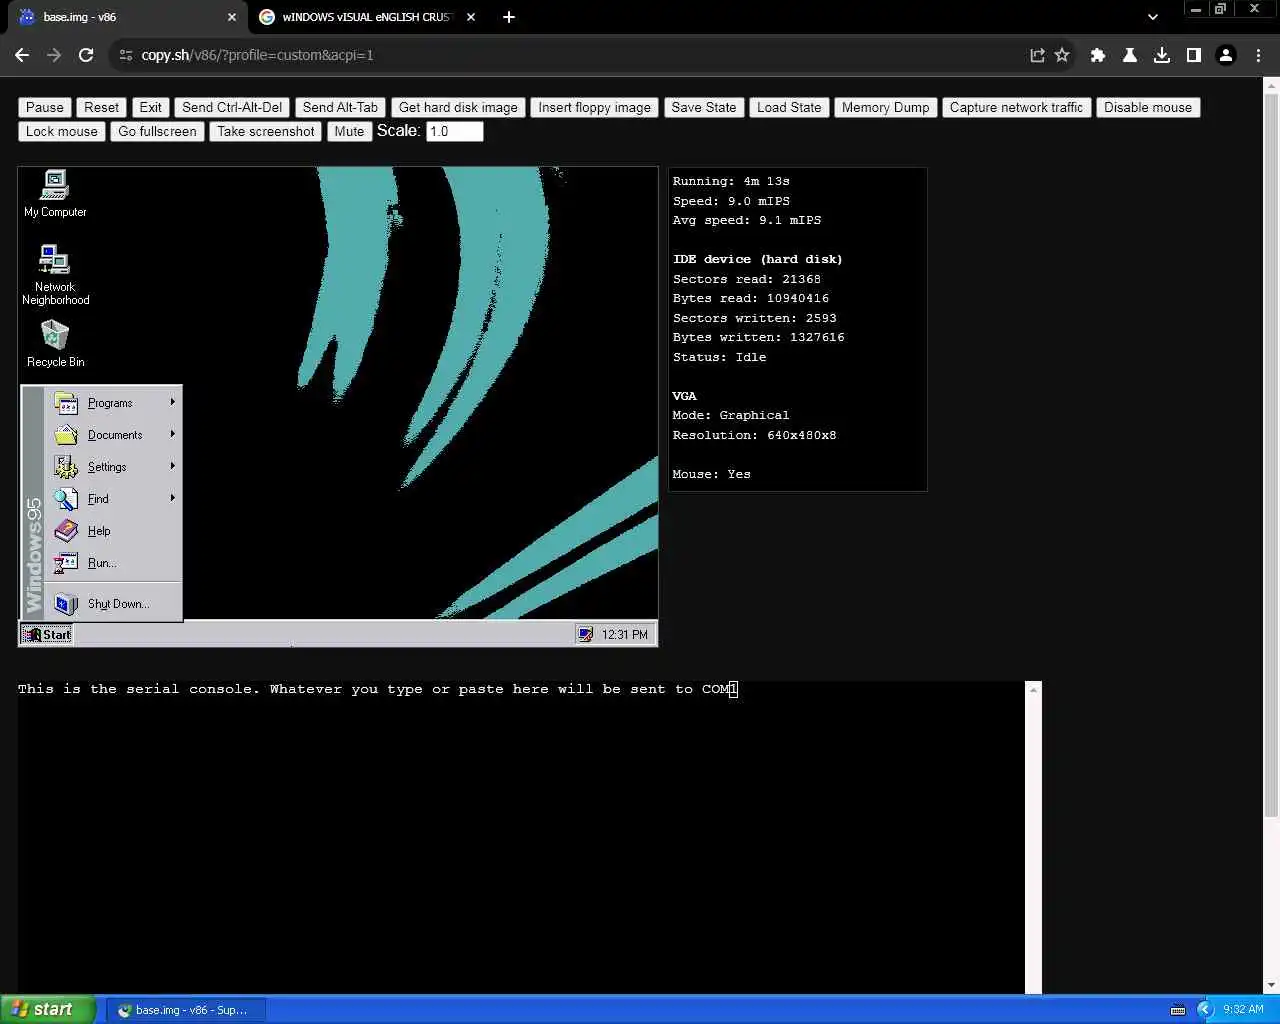Viewport: 1280px width, 1024px height.
Task: Click the serial console scrollbar up arrow
Action: [x=1033, y=689]
